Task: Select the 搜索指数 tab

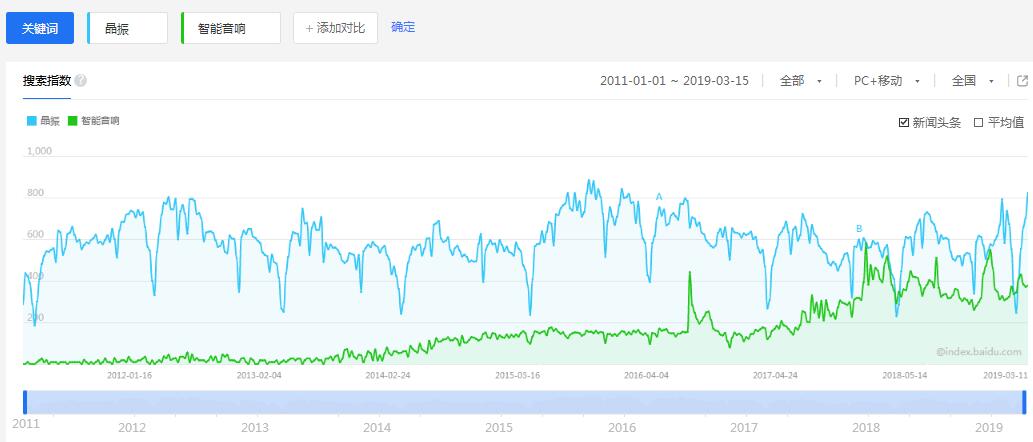Action: point(47,81)
